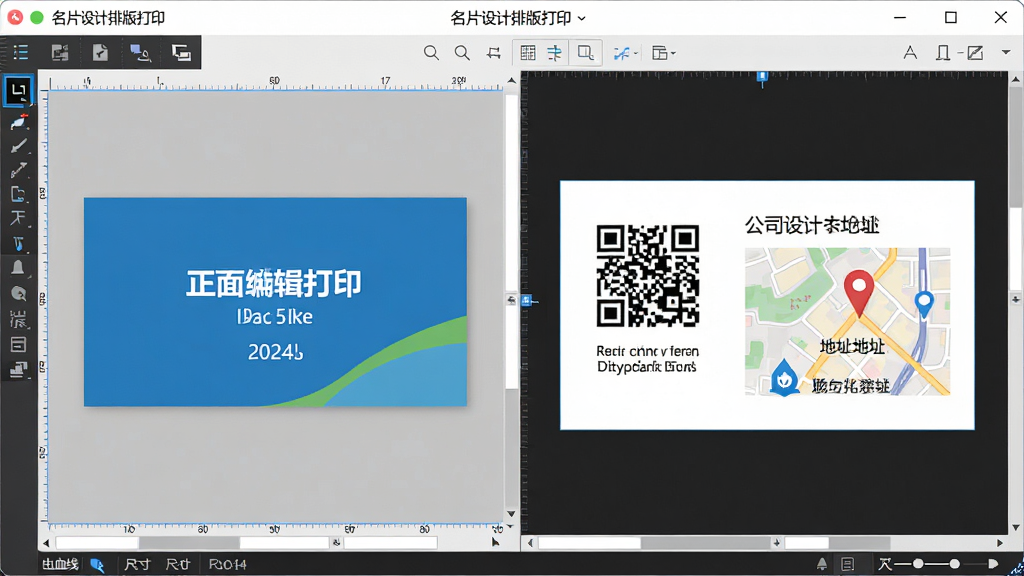1024x576 pixels.
Task: Click the 2024 text on the blue card
Action: pos(275,352)
